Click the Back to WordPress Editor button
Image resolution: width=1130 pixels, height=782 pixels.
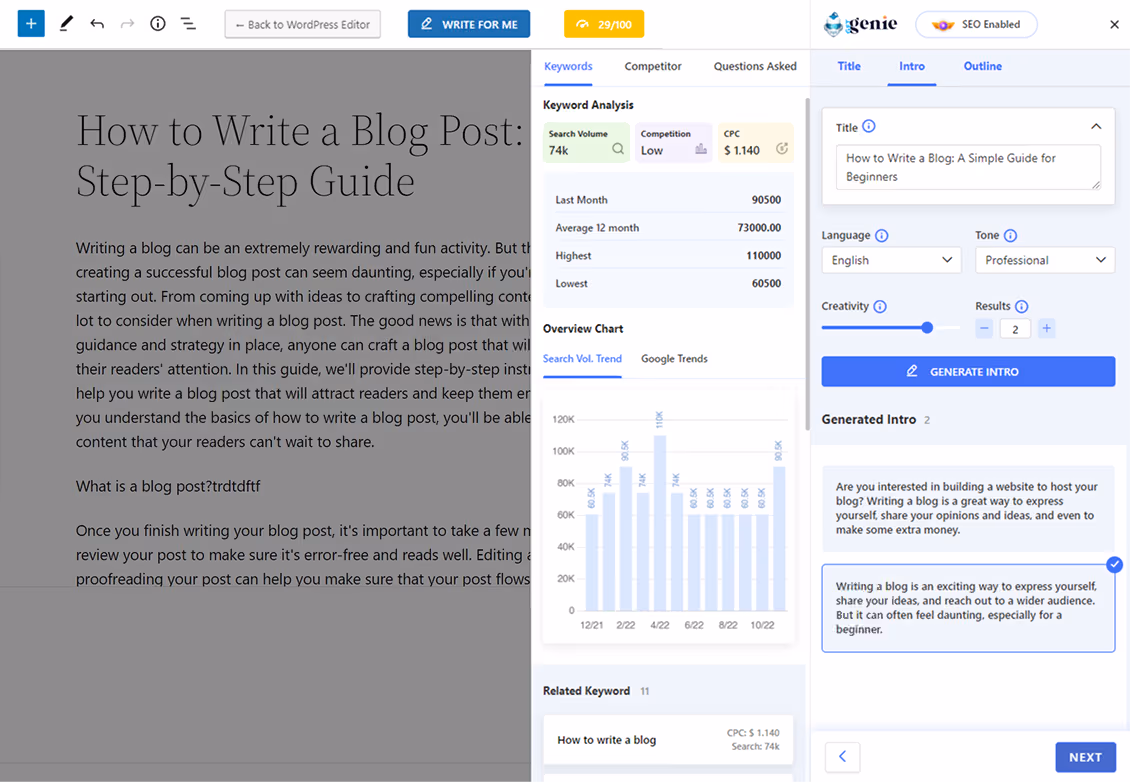(x=302, y=24)
